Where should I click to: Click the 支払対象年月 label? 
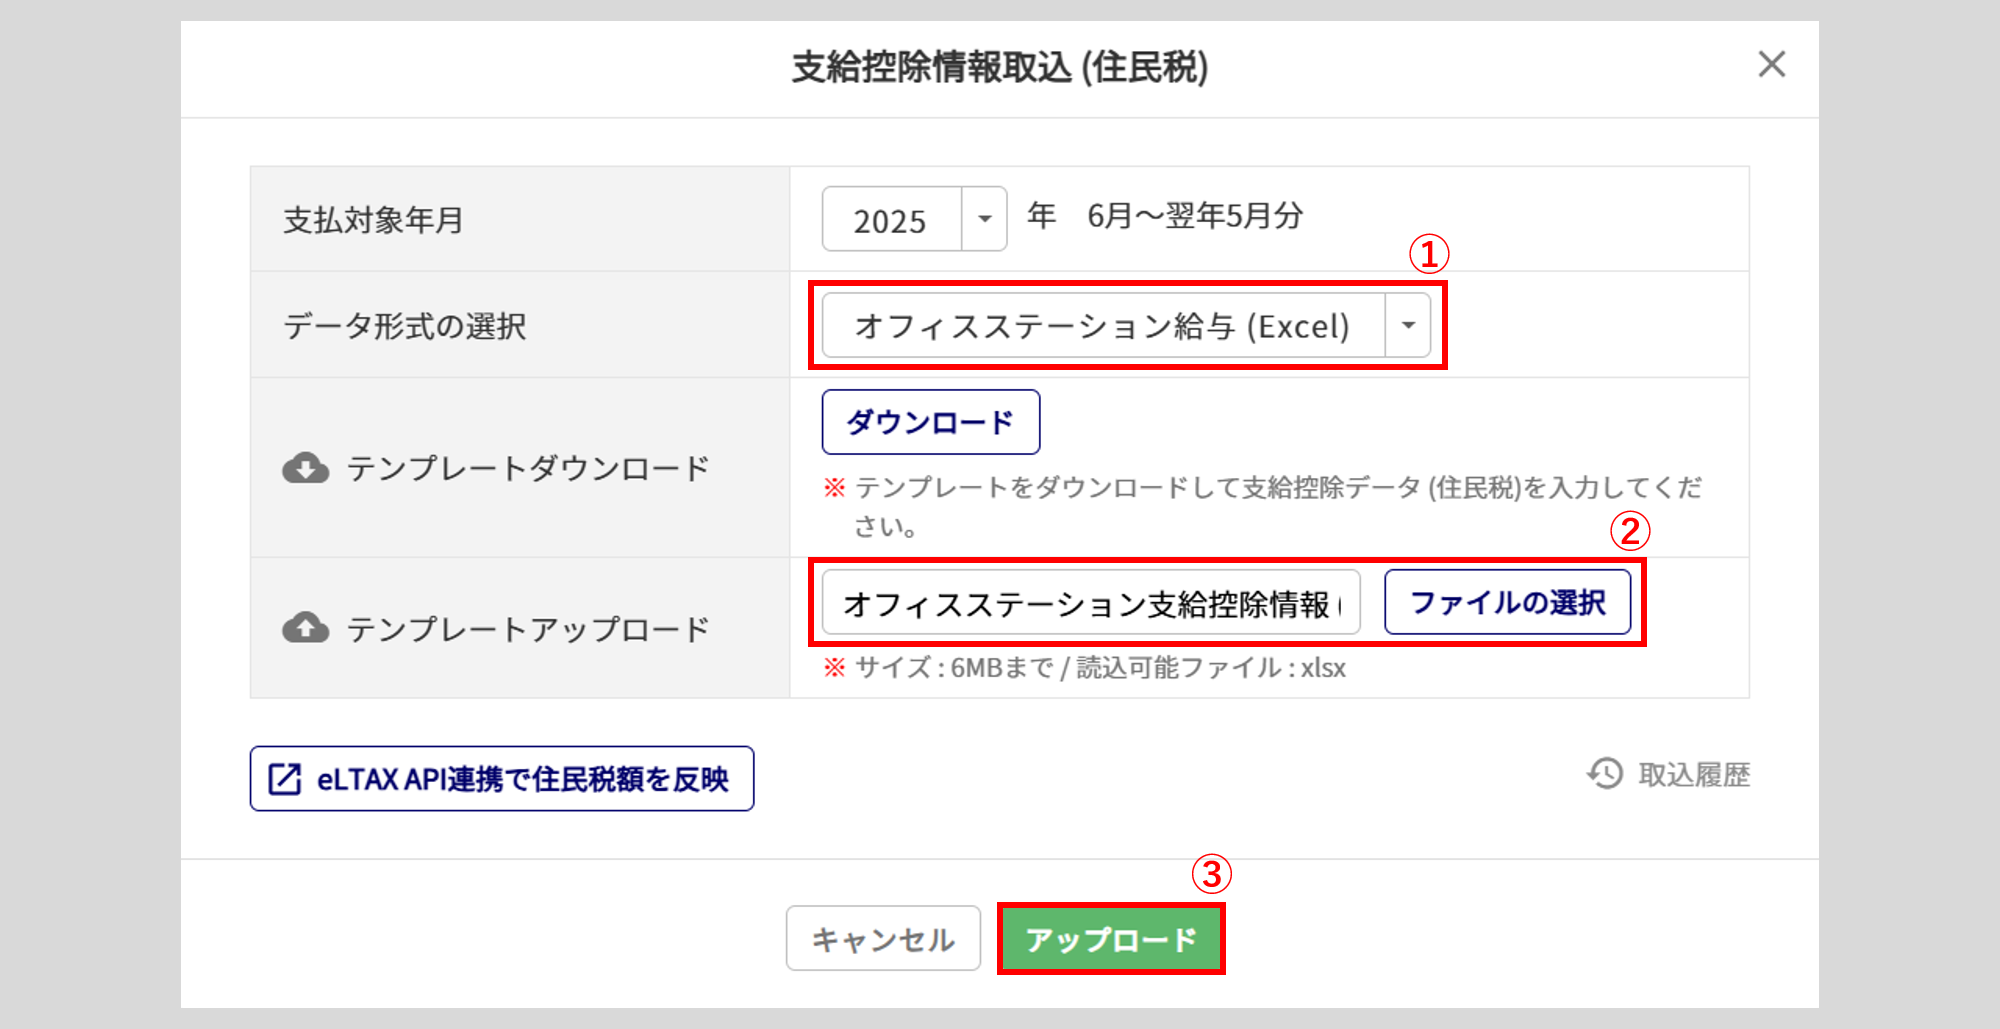[x=373, y=220]
